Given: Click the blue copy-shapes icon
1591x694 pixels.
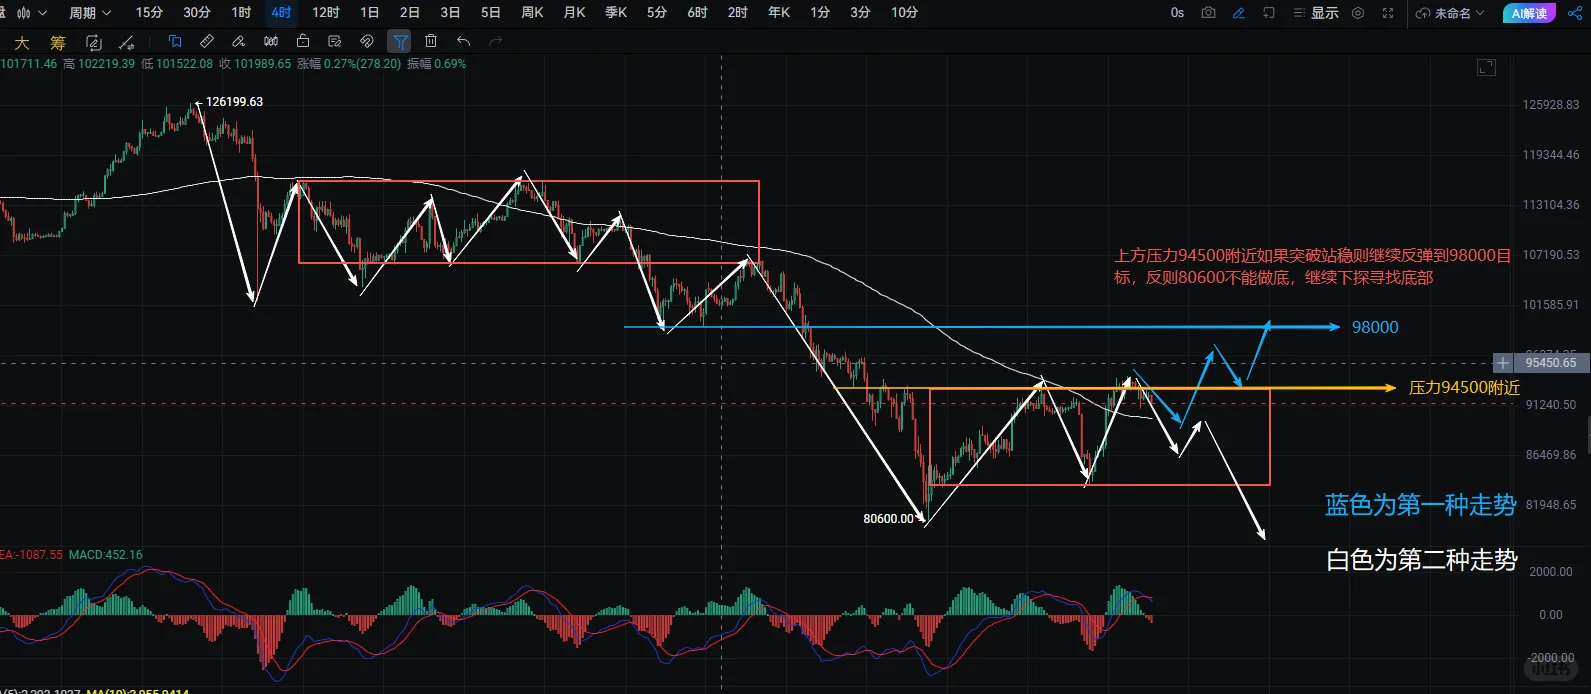Looking at the screenshot, I should point(175,41).
